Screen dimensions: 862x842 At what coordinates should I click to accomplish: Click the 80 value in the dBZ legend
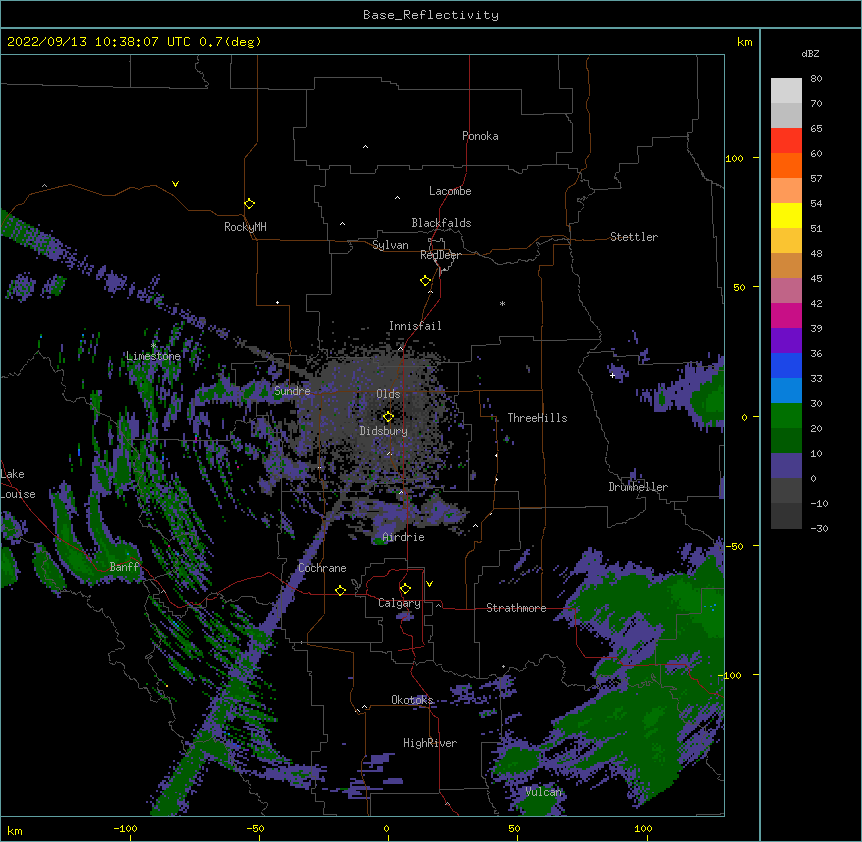(816, 78)
